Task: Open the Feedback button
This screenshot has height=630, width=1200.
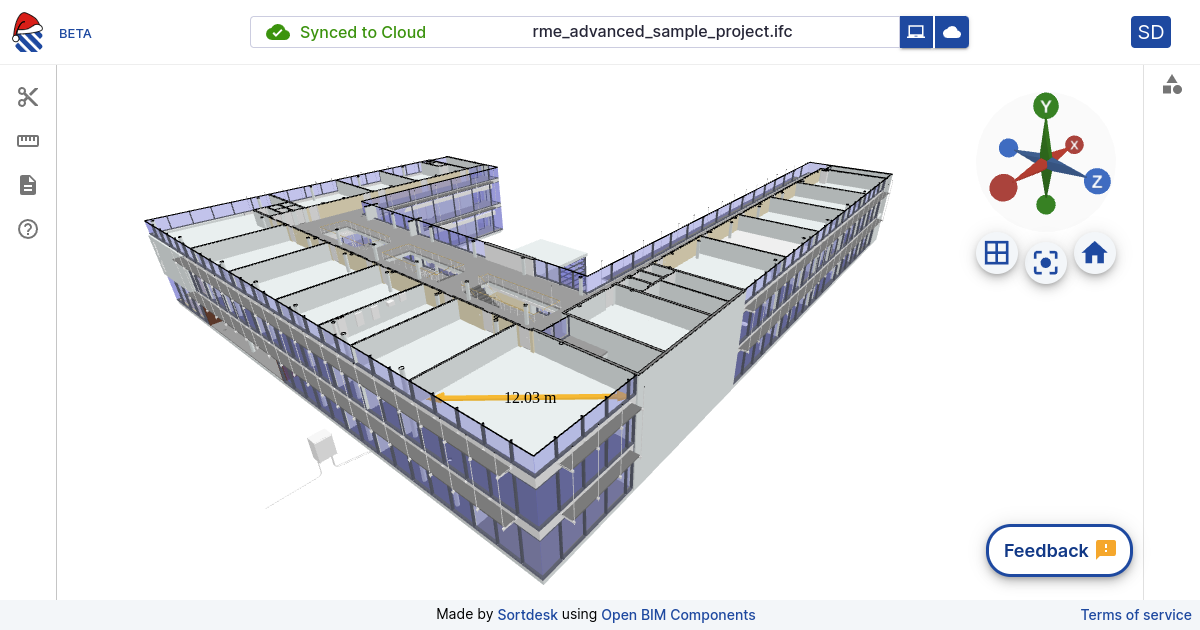Action: point(1059,550)
